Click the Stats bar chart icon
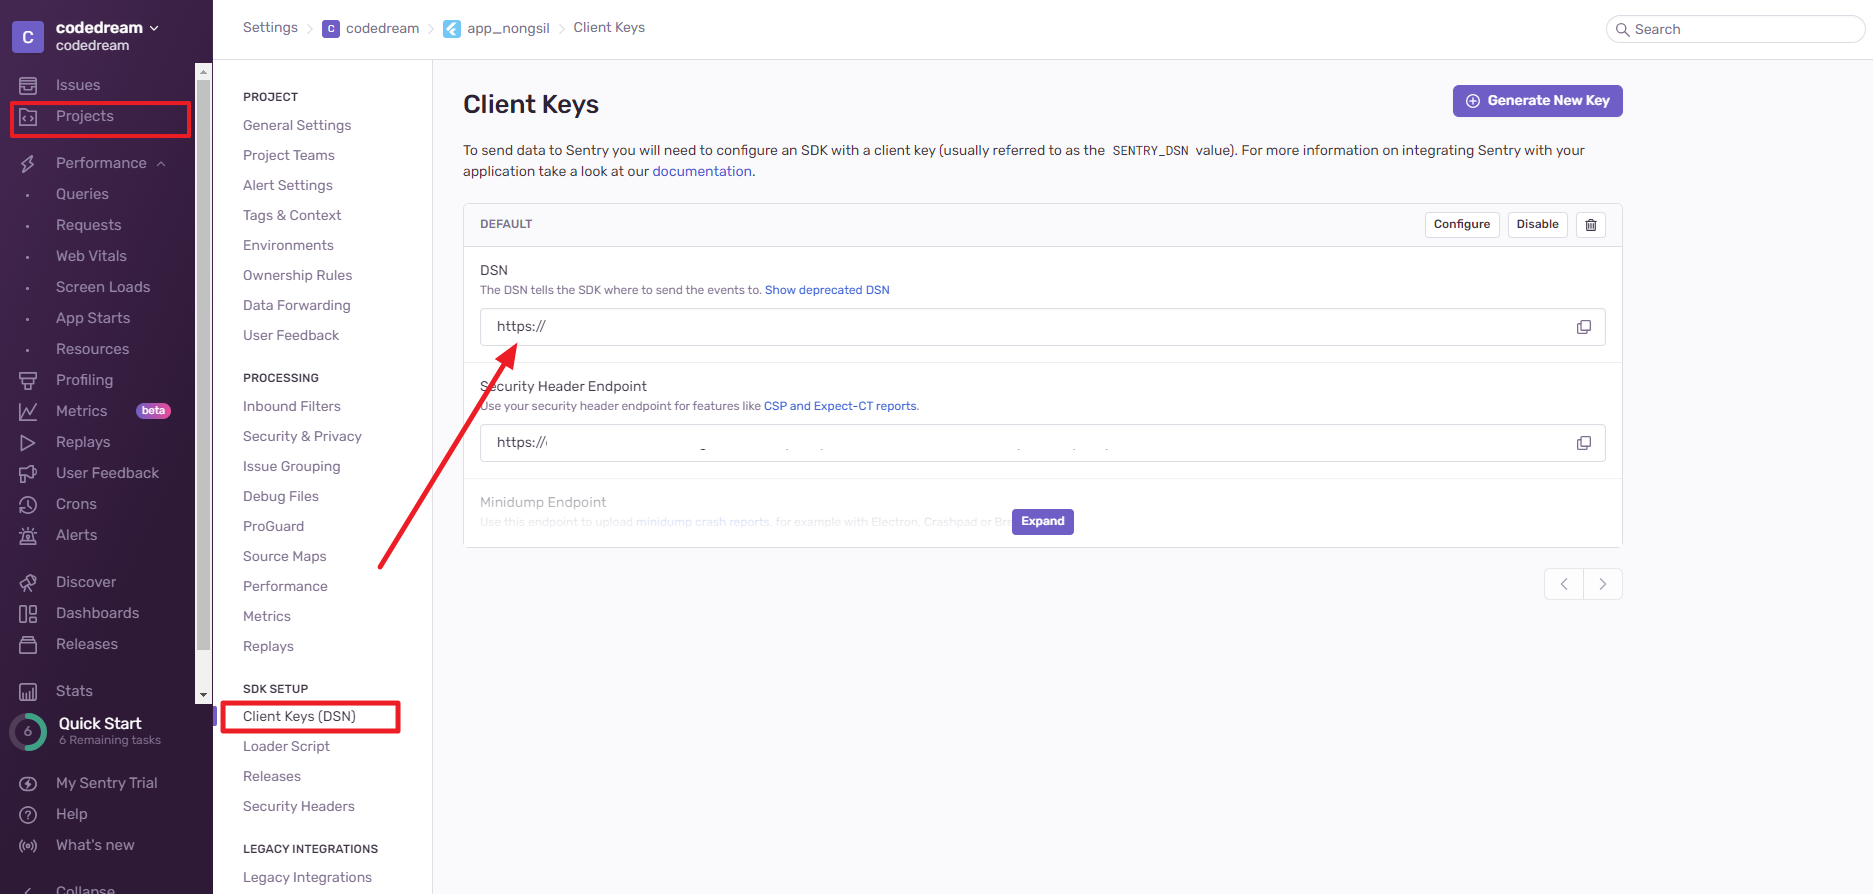The height and width of the screenshot is (894, 1873). [28, 691]
